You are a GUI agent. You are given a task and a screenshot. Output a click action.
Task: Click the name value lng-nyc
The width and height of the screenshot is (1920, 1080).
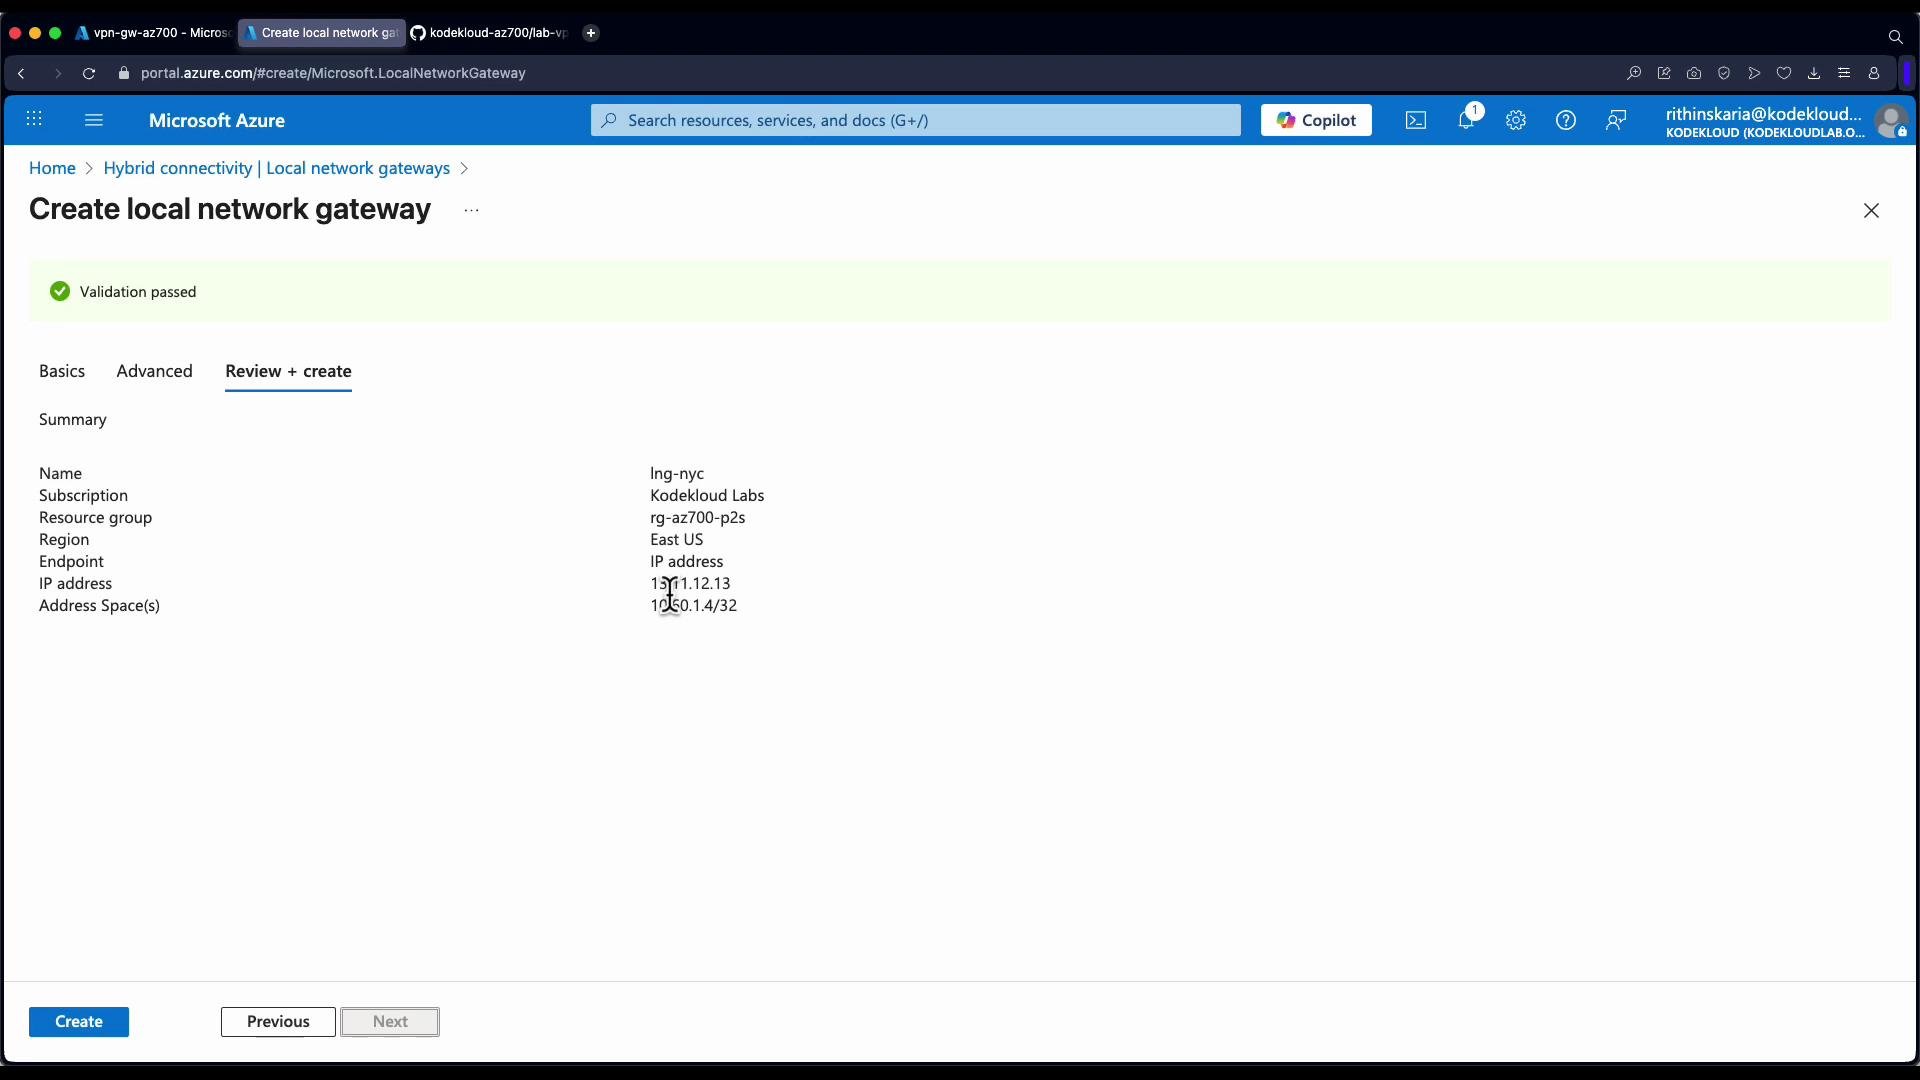coord(677,474)
